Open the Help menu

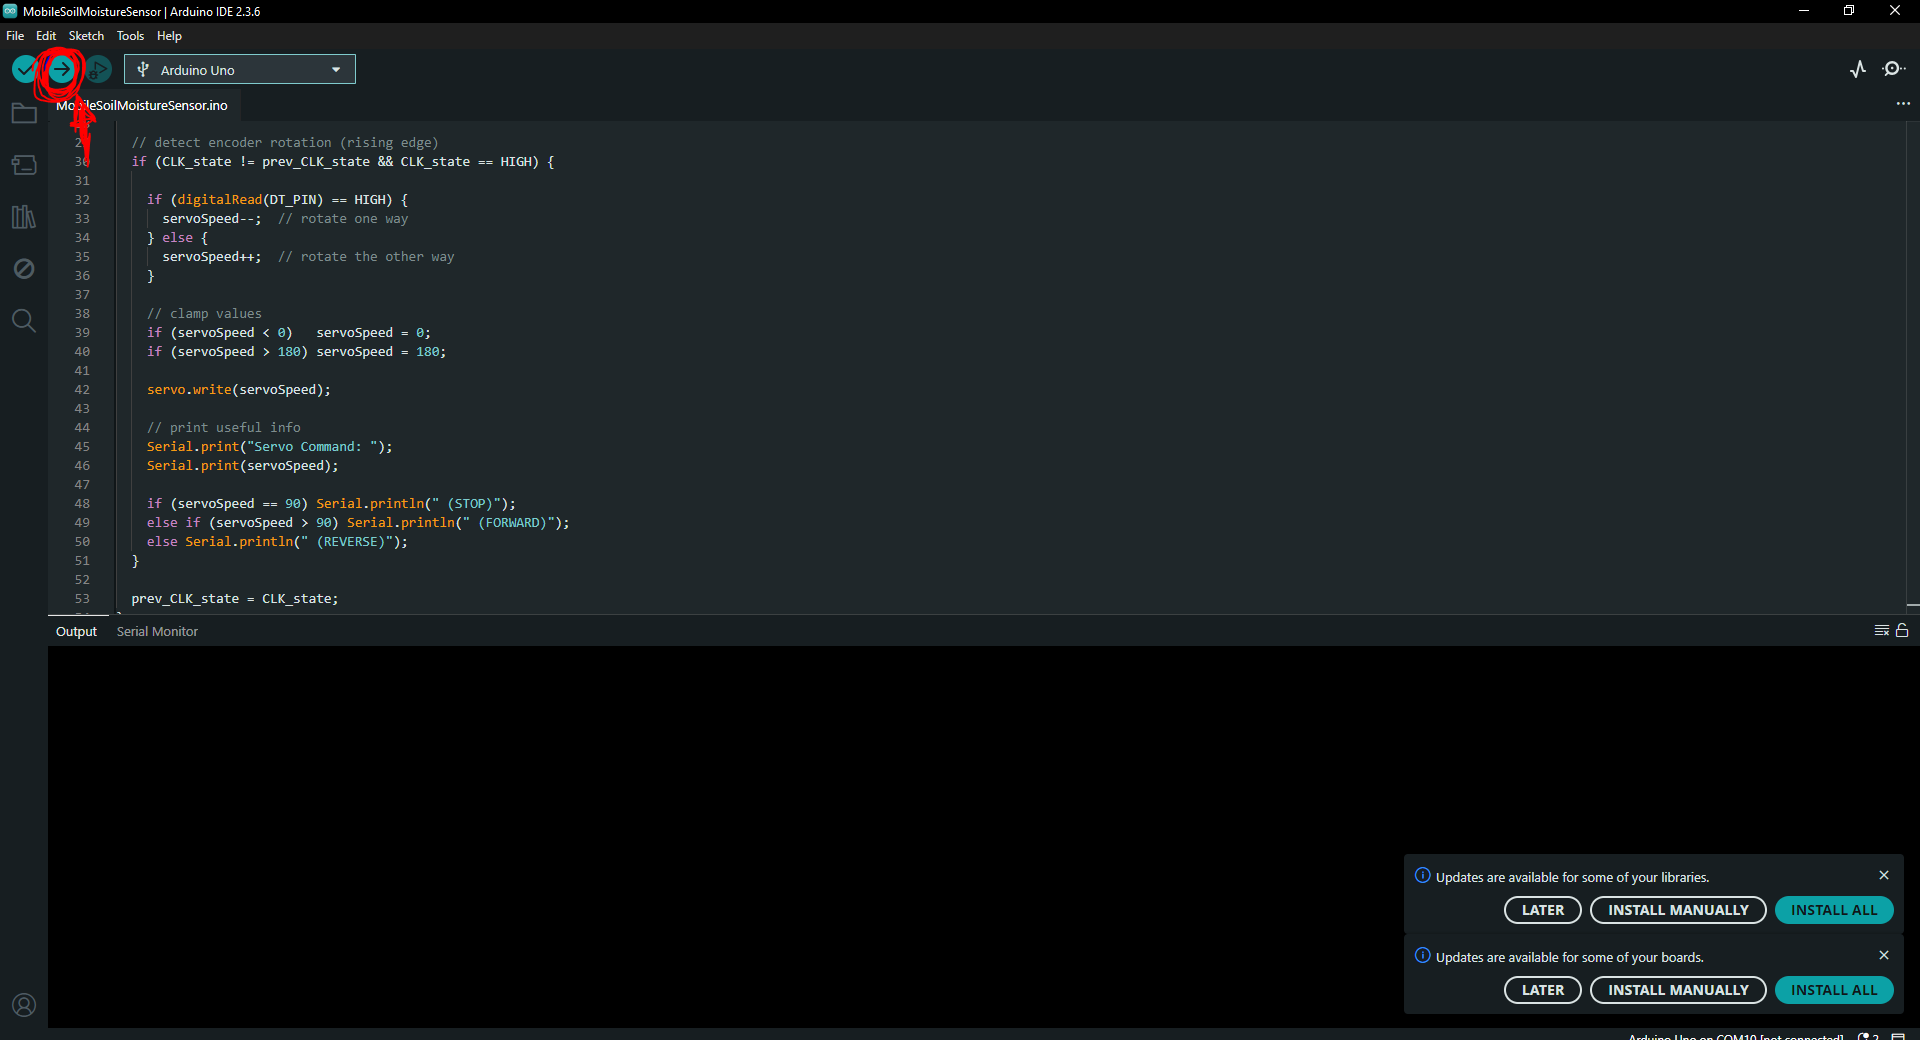click(x=169, y=36)
